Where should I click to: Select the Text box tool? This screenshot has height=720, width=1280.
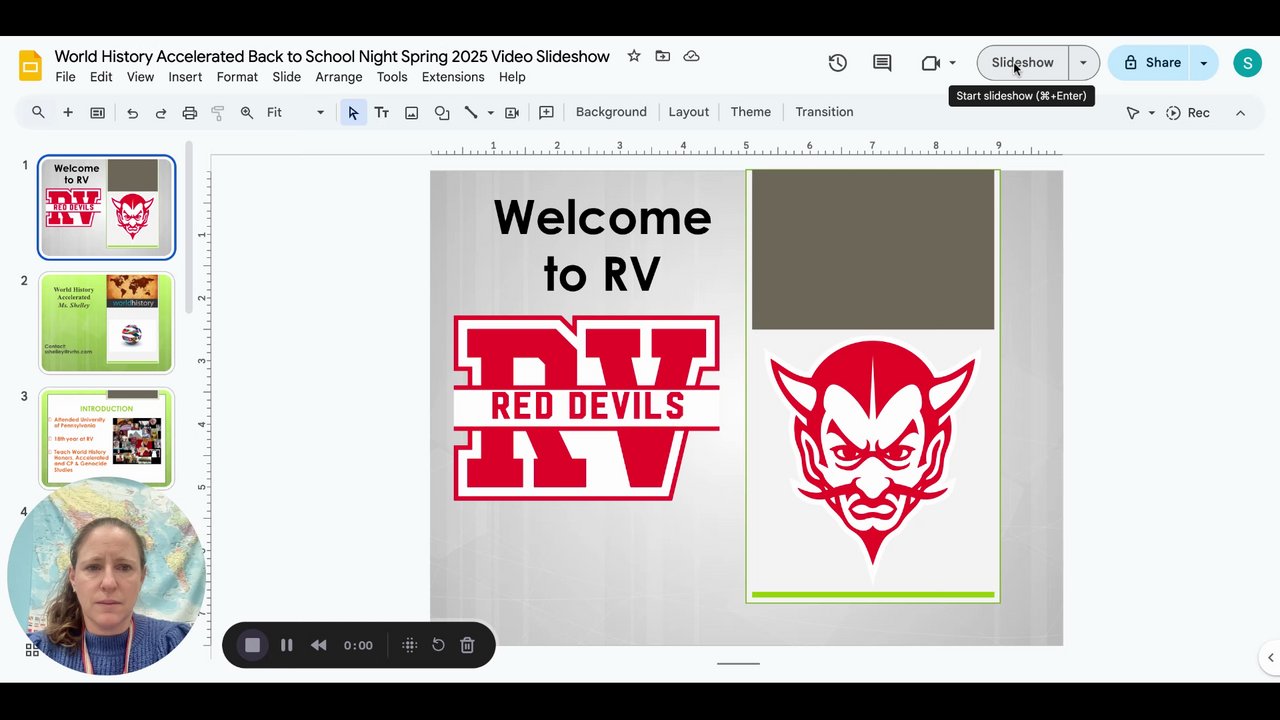coord(381,113)
